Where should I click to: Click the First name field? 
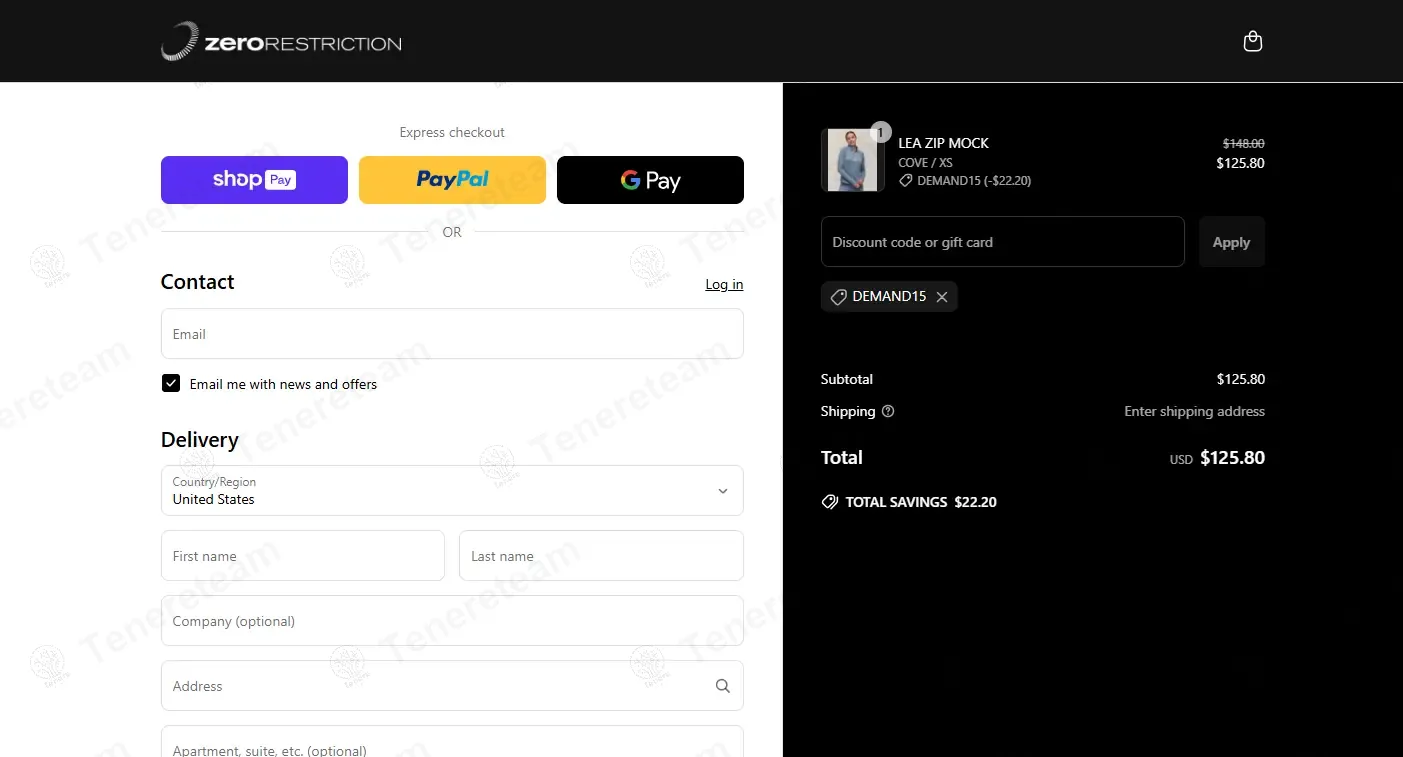[302, 556]
